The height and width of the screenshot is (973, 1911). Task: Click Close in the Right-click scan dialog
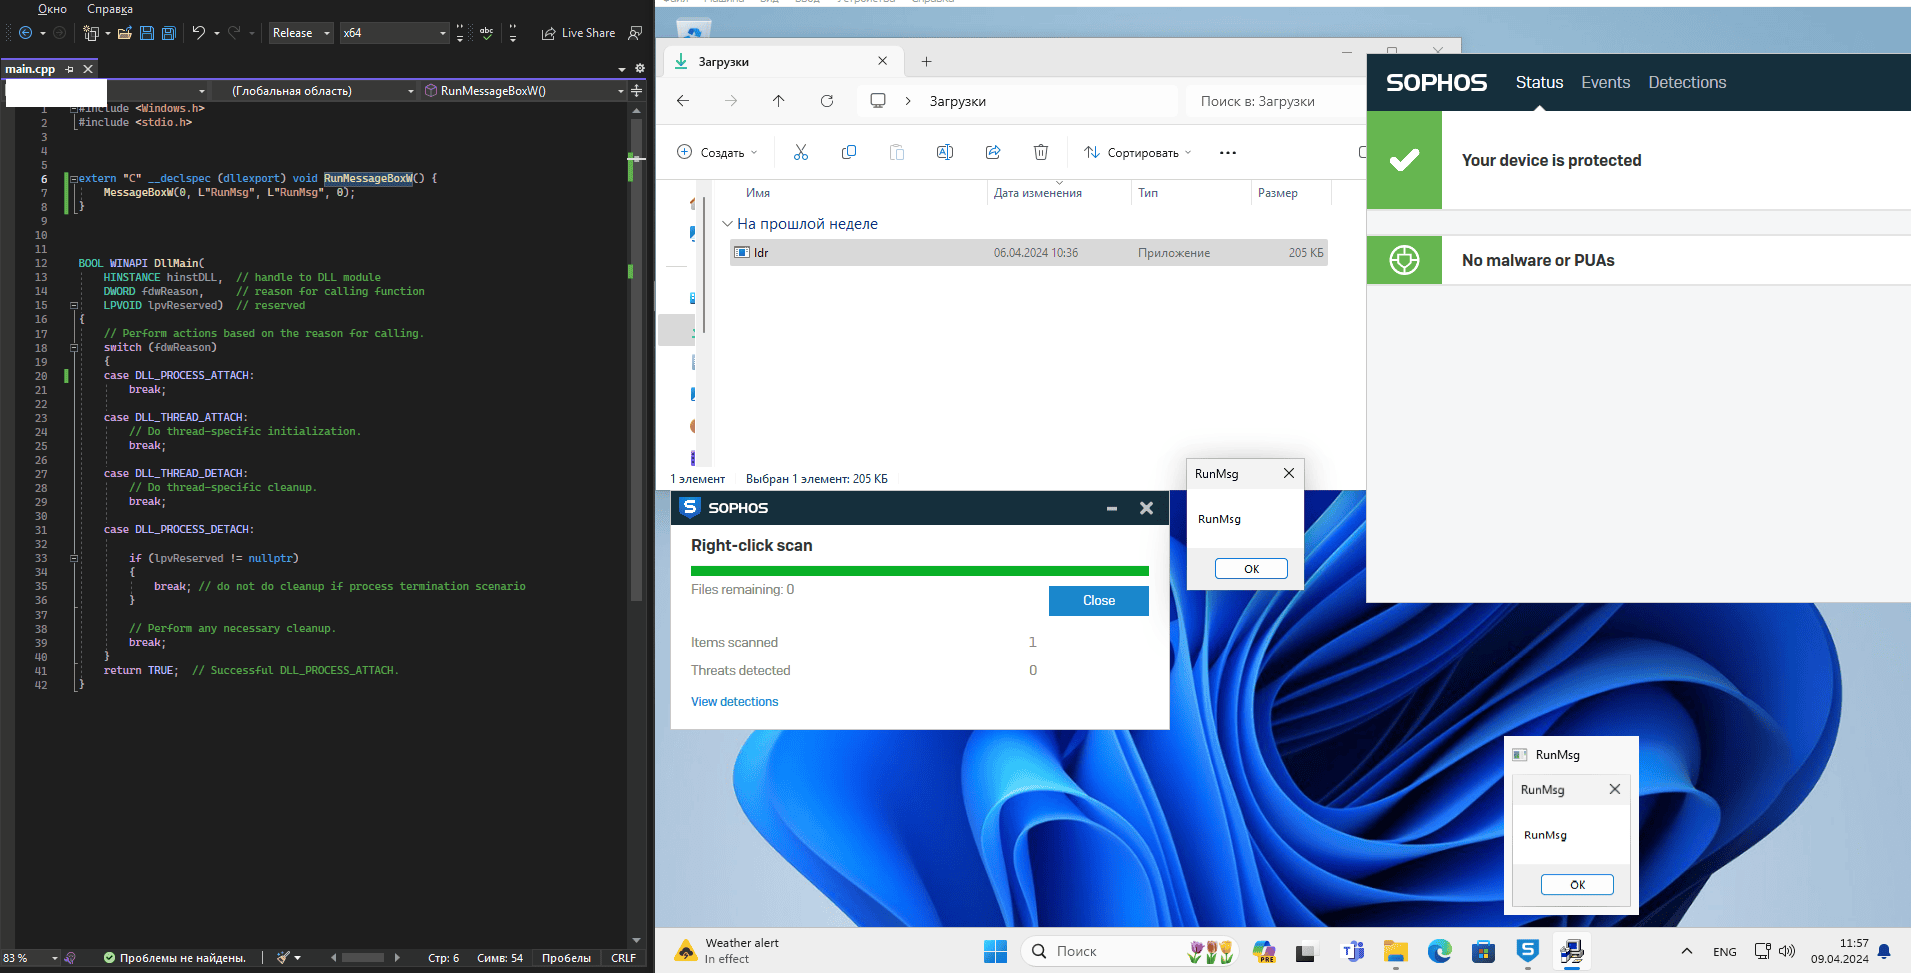click(1099, 601)
